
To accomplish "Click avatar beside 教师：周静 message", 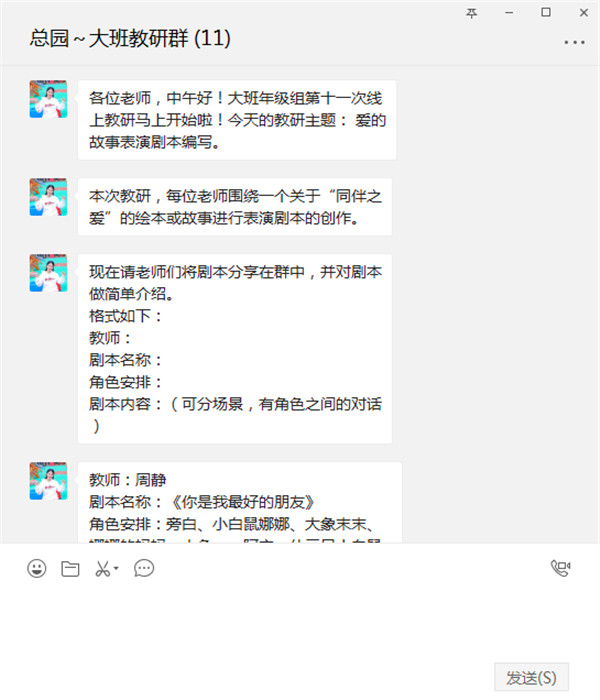I will (48, 481).
